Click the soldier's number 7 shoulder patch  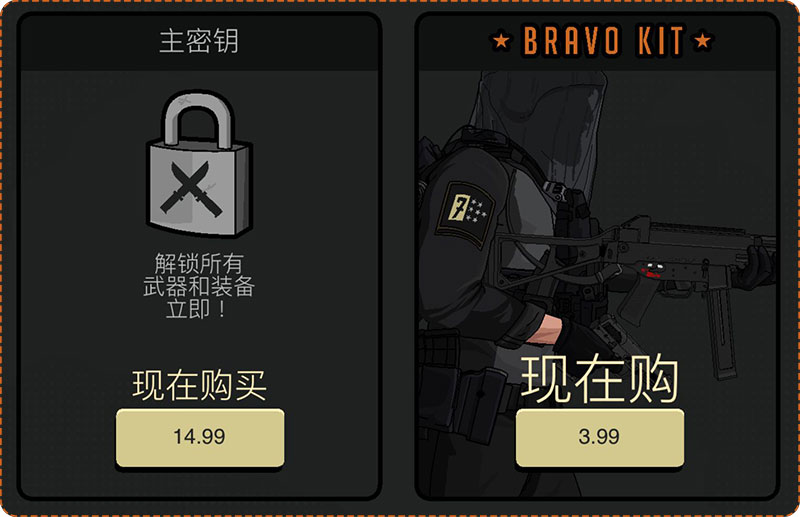(x=465, y=213)
